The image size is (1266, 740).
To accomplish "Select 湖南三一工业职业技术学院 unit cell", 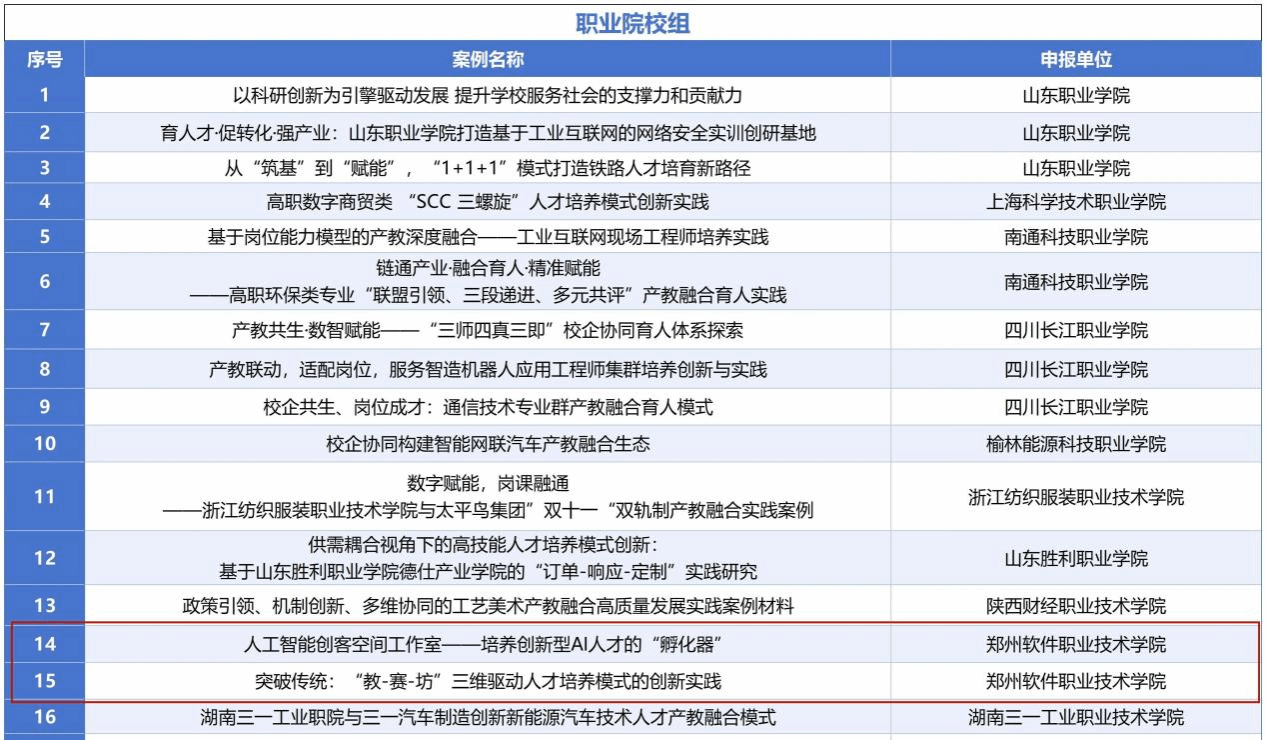I will 1075,717.
